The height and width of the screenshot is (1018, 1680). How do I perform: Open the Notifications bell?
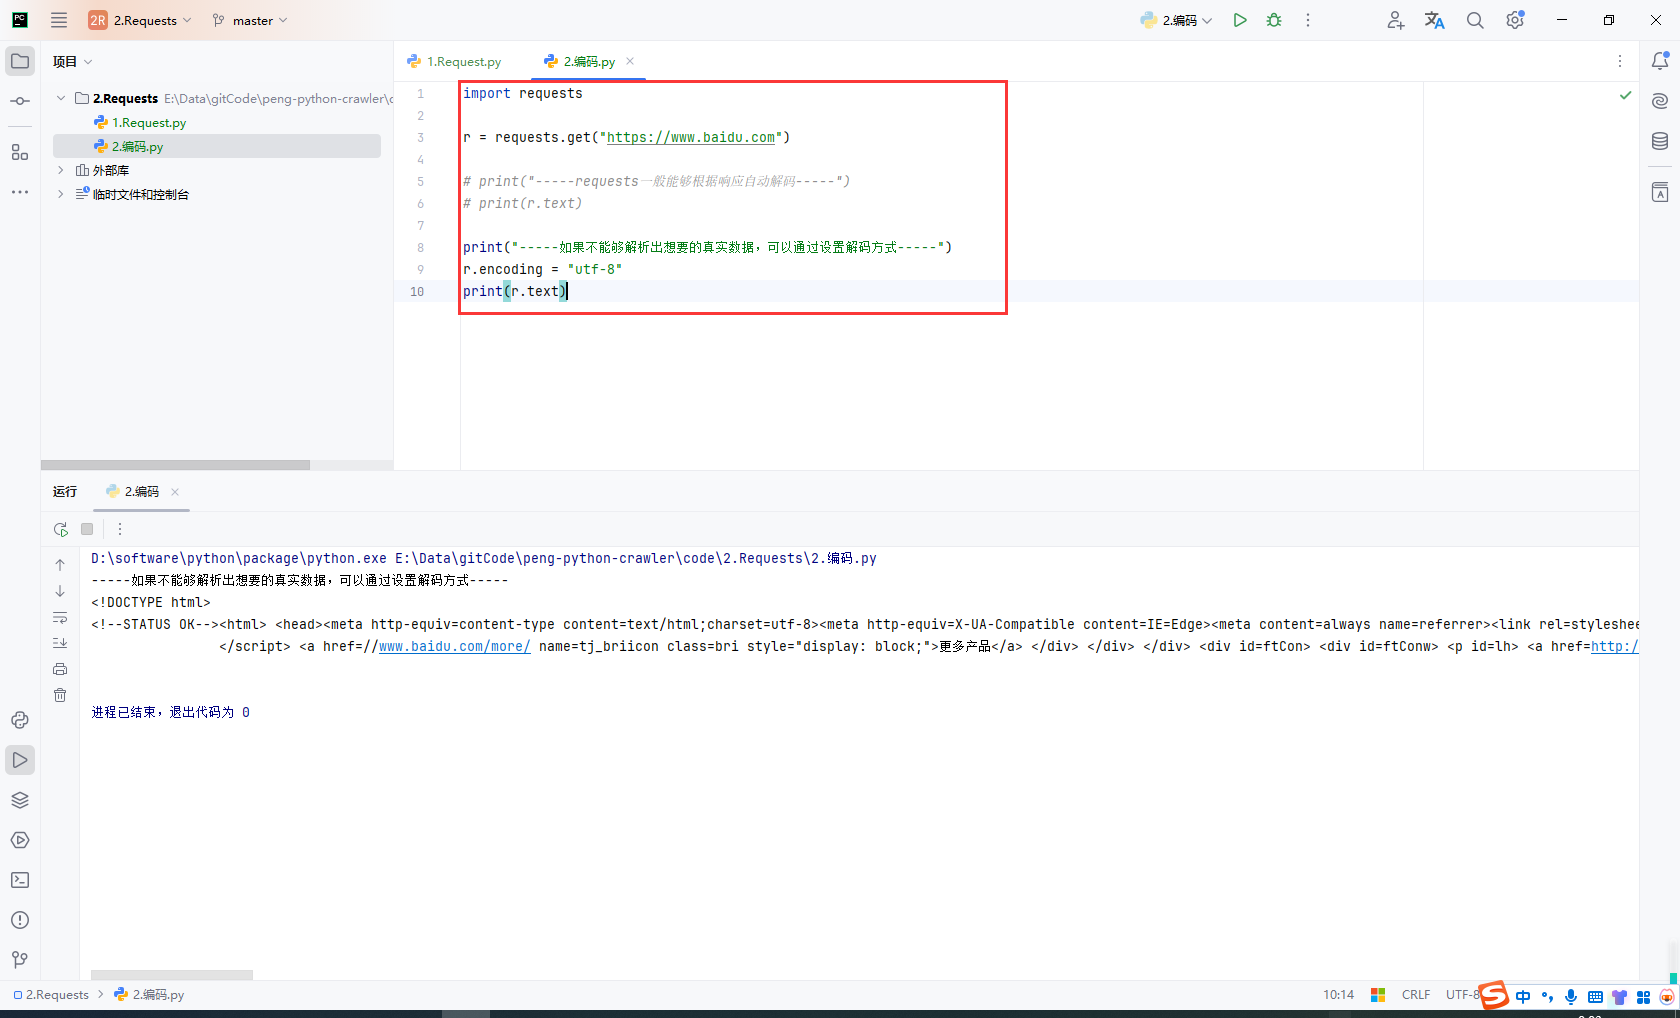pyautogui.click(x=1660, y=61)
